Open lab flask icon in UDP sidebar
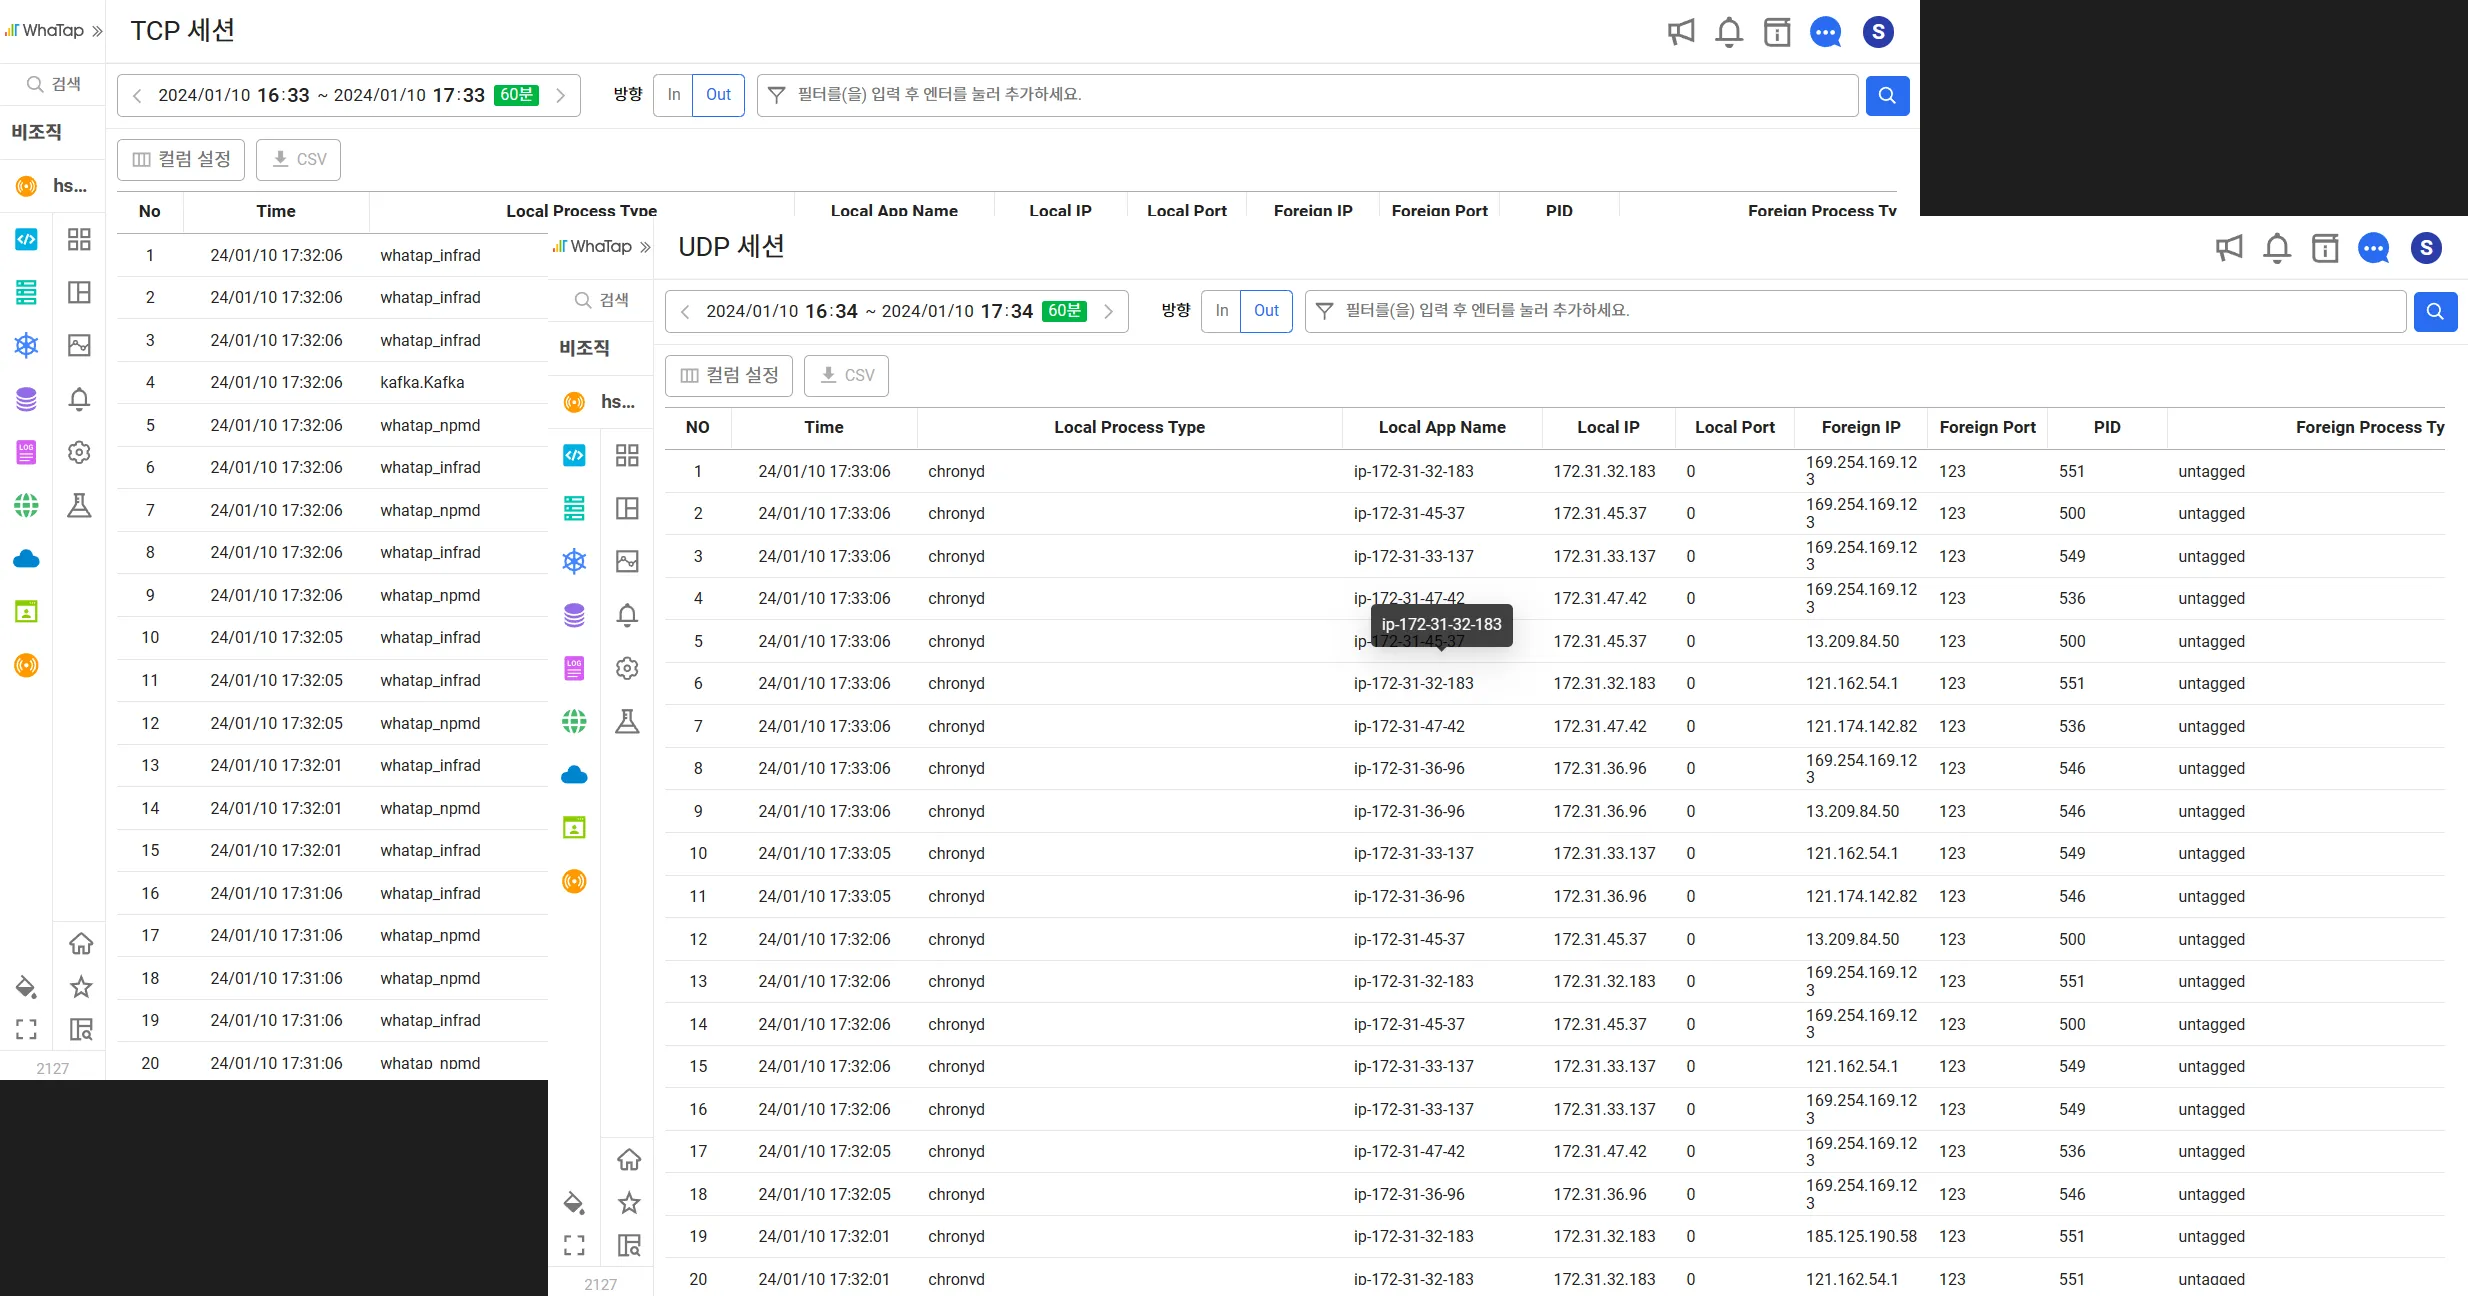This screenshot has width=2468, height=1296. 627,721
